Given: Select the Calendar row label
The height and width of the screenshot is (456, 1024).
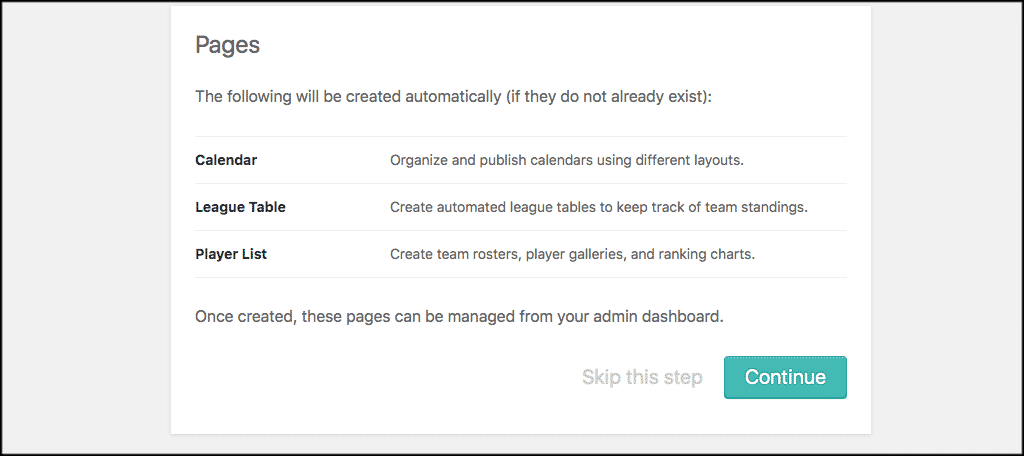Looking at the screenshot, I should coord(226,160).
